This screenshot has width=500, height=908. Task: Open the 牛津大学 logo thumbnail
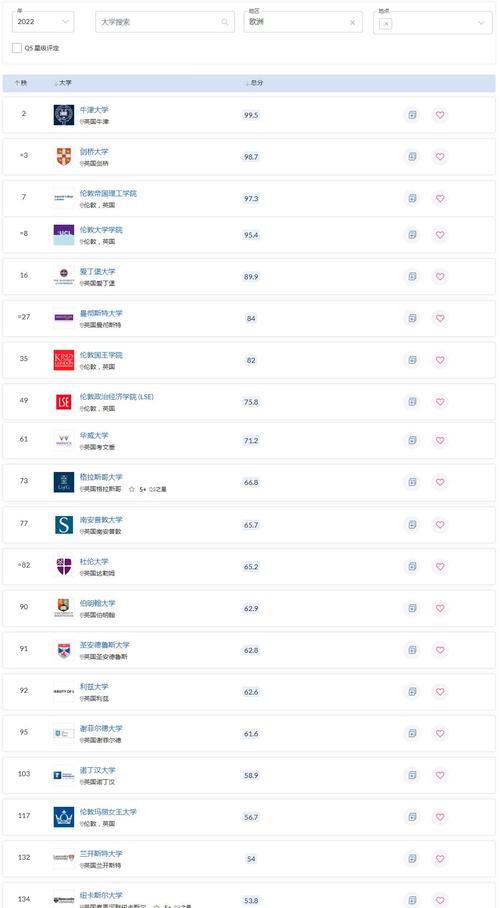[x=64, y=115]
